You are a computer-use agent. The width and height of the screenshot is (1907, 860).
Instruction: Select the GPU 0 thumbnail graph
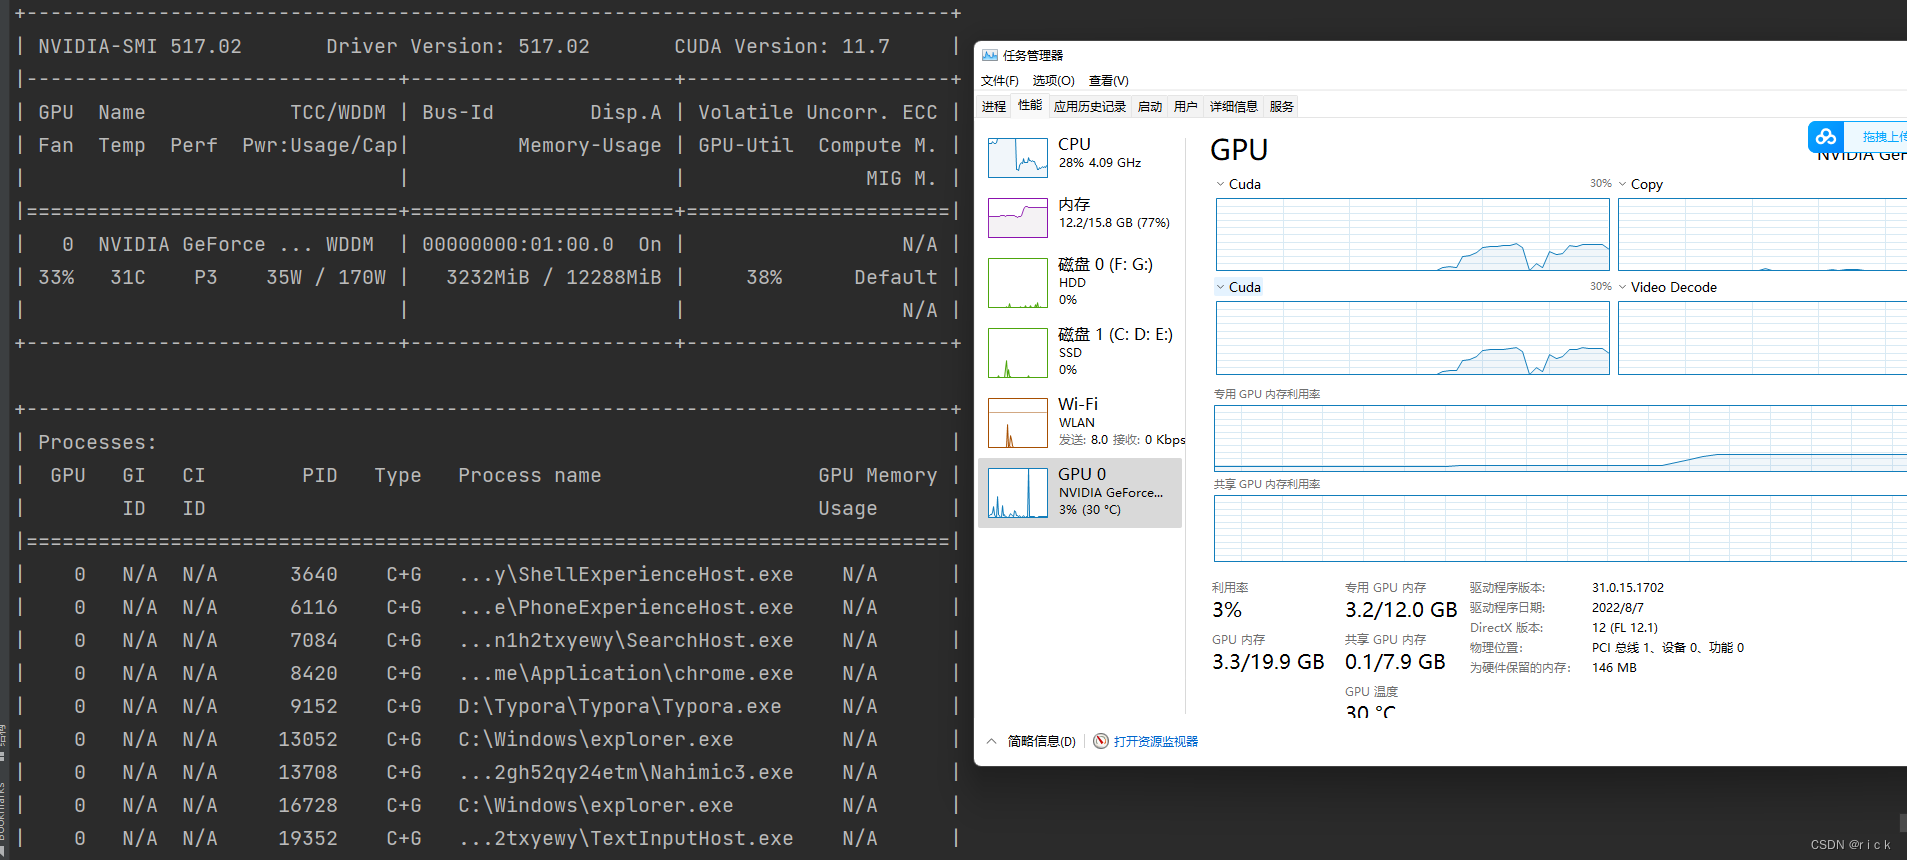point(1018,493)
